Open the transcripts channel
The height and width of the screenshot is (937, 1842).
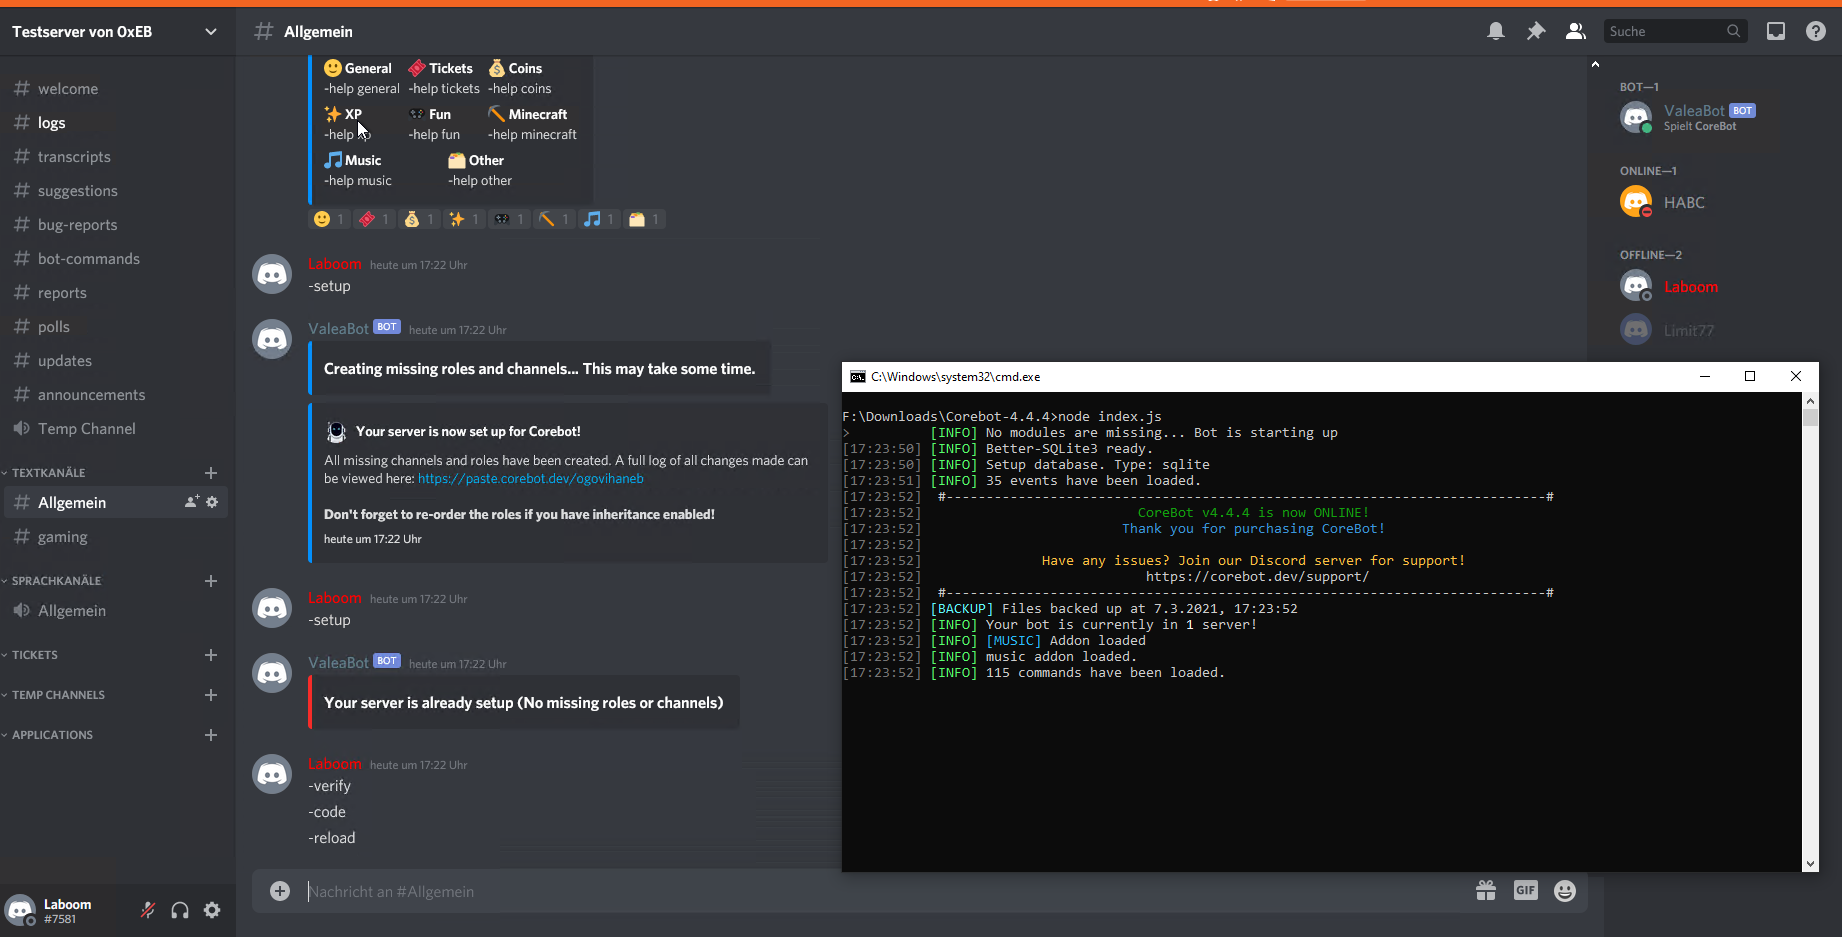(117, 157)
